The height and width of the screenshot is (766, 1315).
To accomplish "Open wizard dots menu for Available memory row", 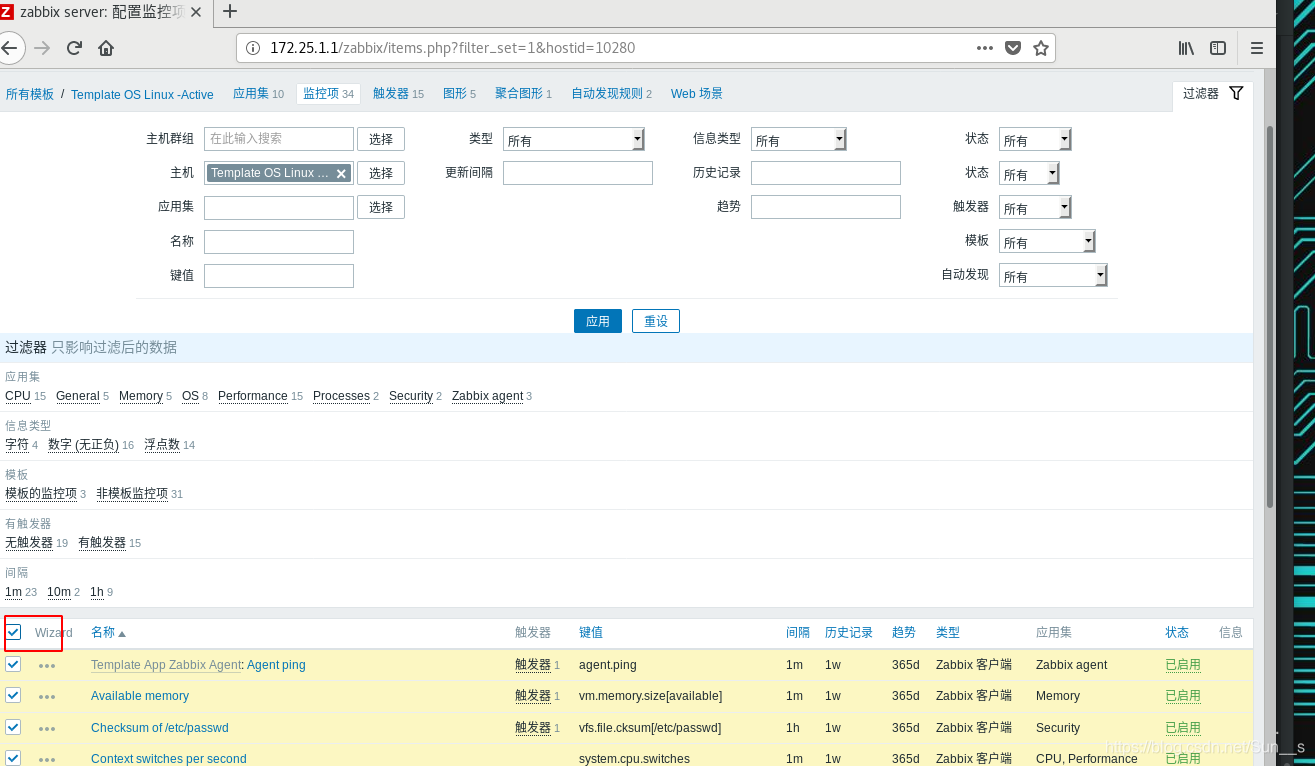I will [x=47, y=696].
